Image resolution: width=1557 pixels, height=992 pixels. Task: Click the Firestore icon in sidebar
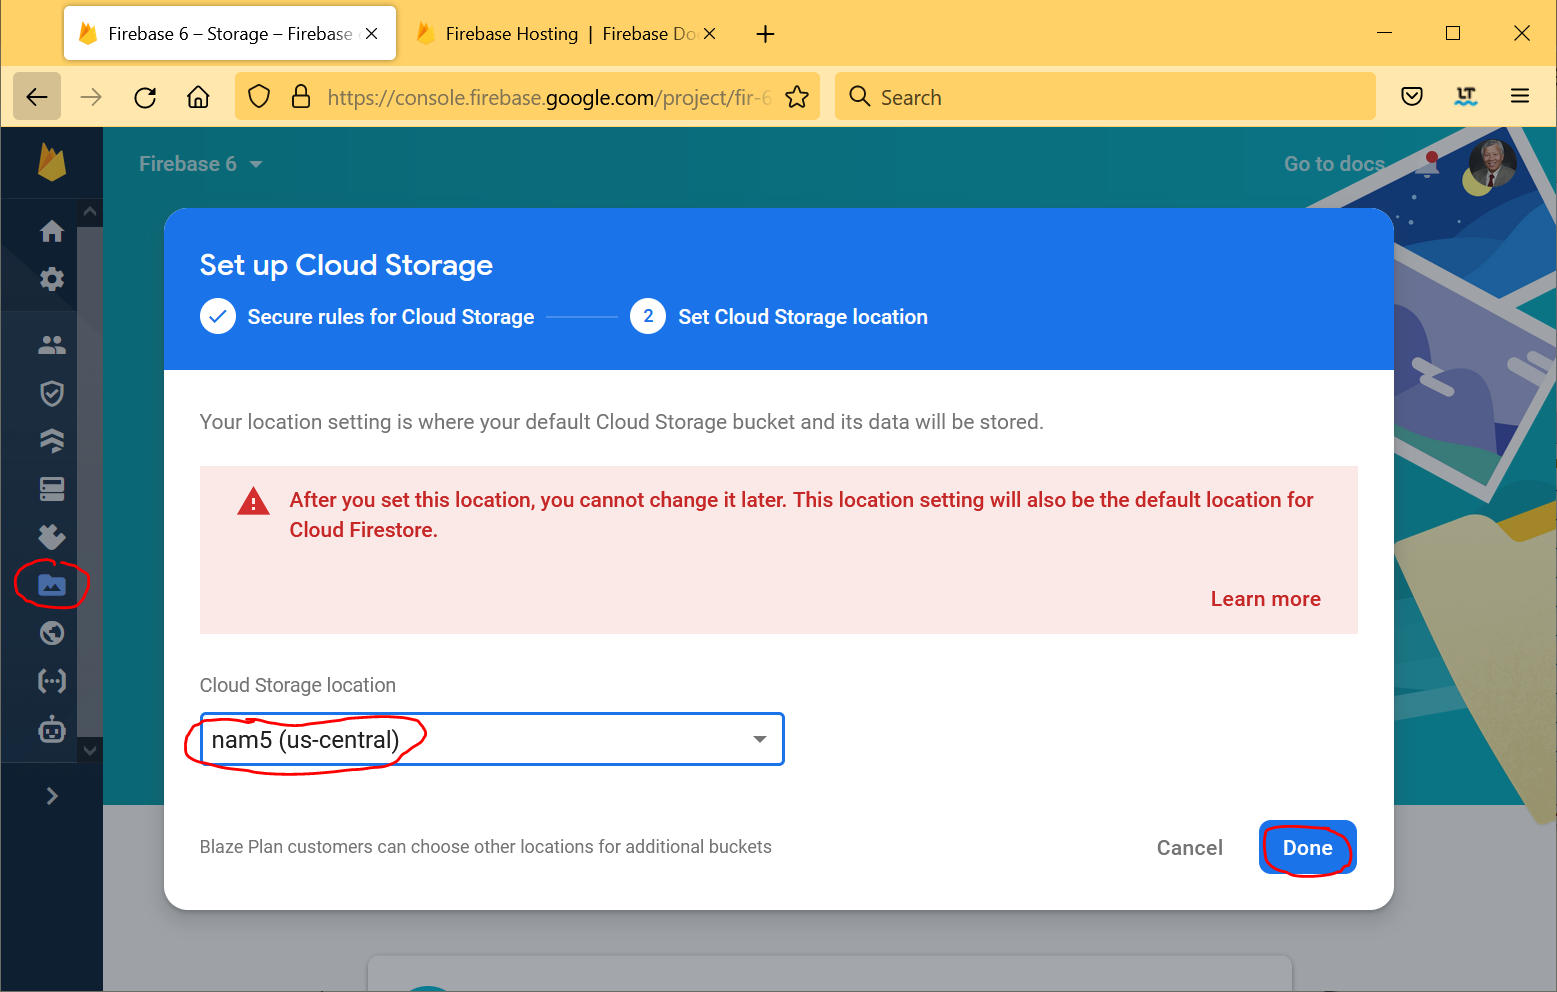tap(52, 441)
